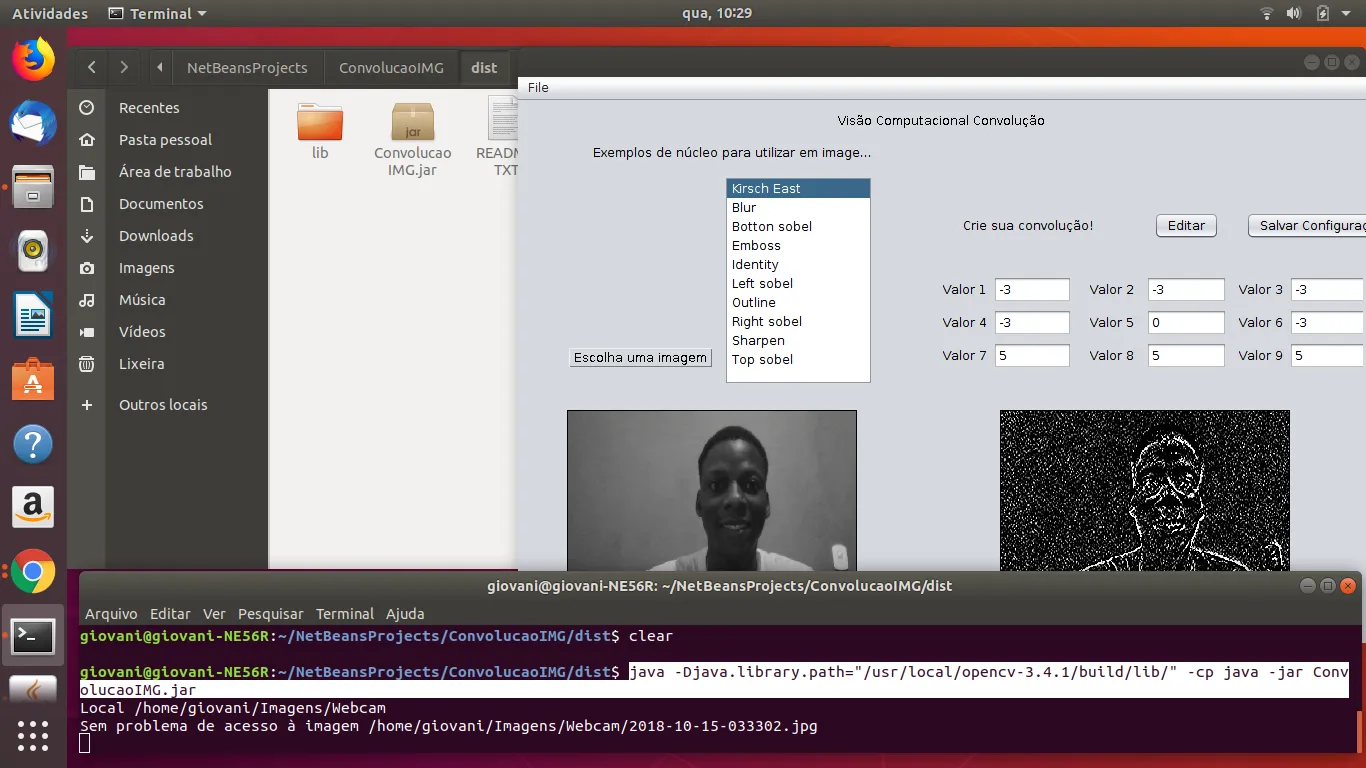The width and height of the screenshot is (1366, 768).
Task: Open Ubuntu Software from the dock
Action: (33, 379)
